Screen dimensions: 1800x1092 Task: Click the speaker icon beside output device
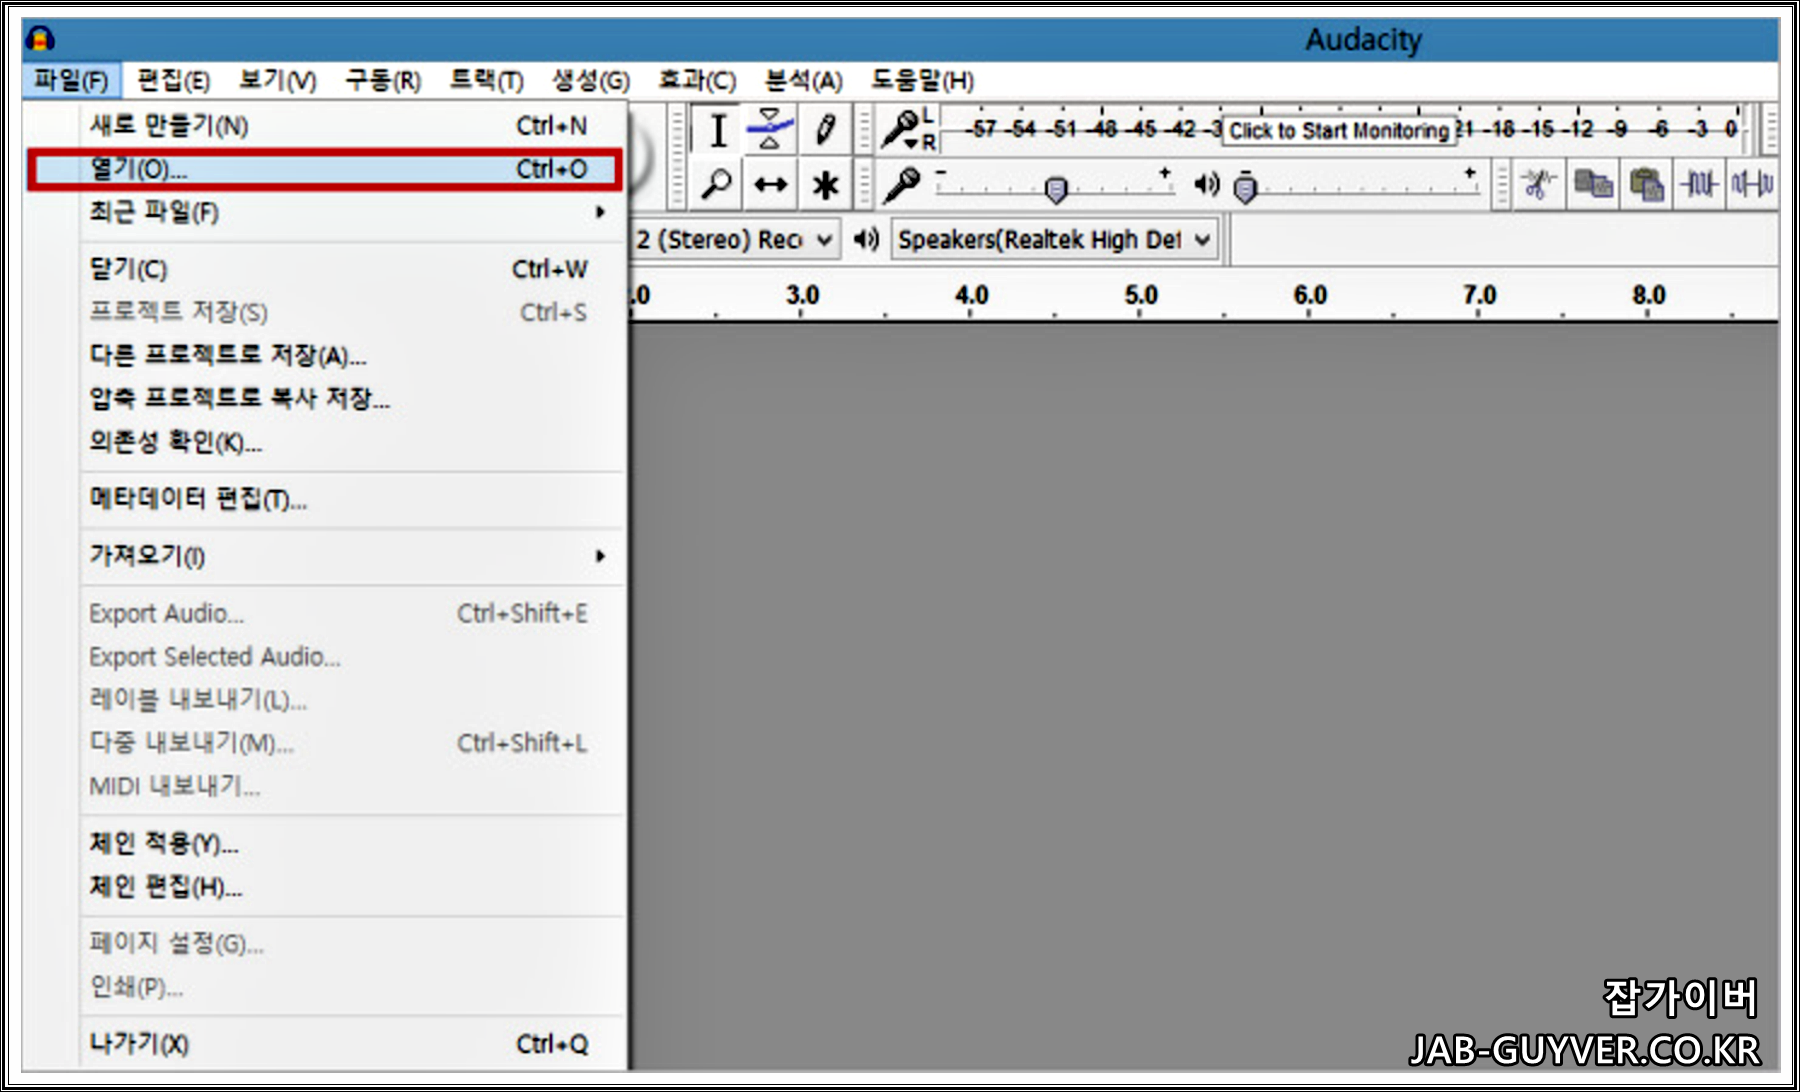point(866,240)
